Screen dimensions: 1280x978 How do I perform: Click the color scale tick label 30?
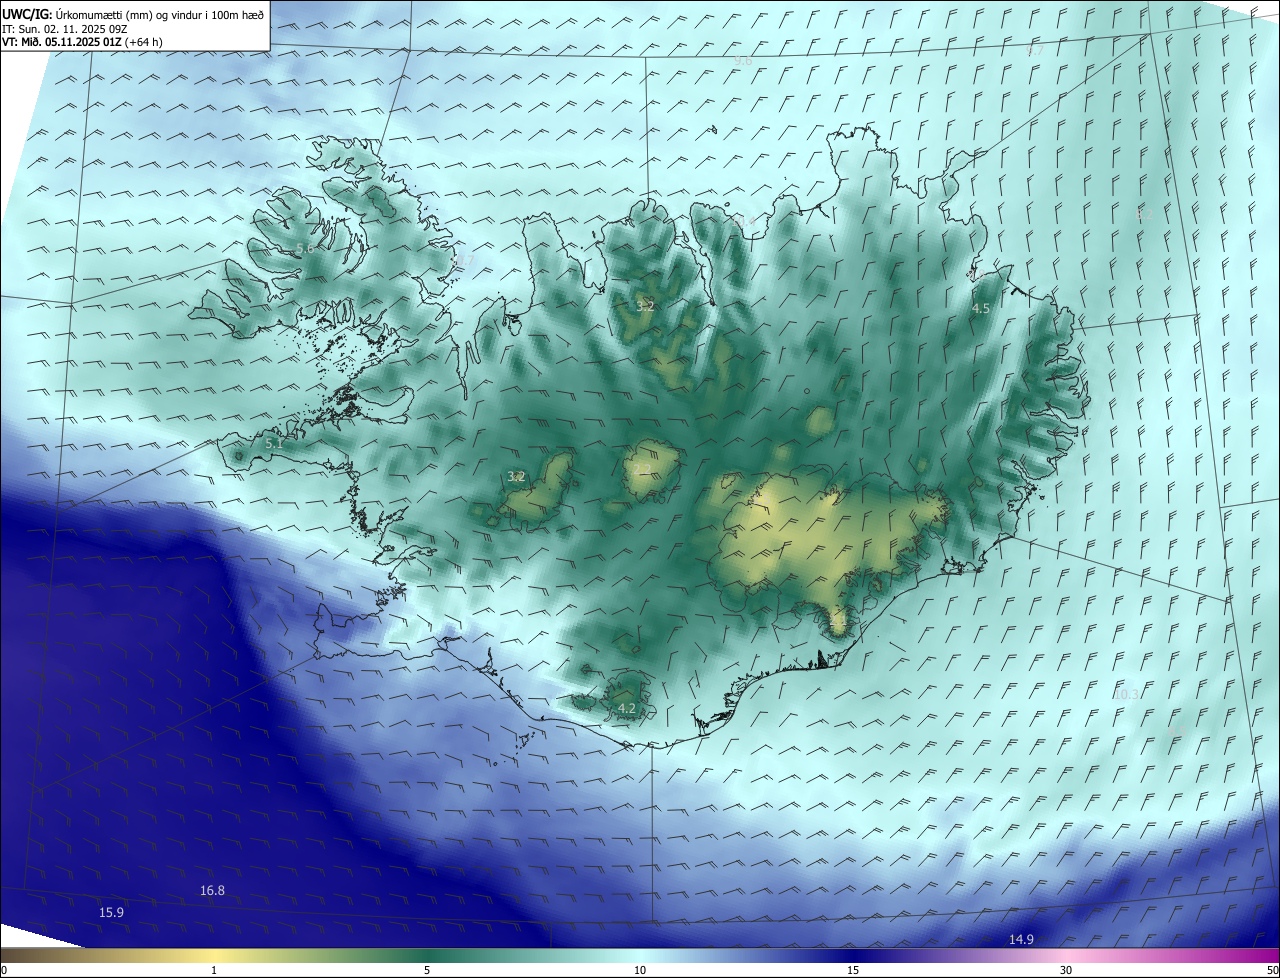click(x=1066, y=970)
